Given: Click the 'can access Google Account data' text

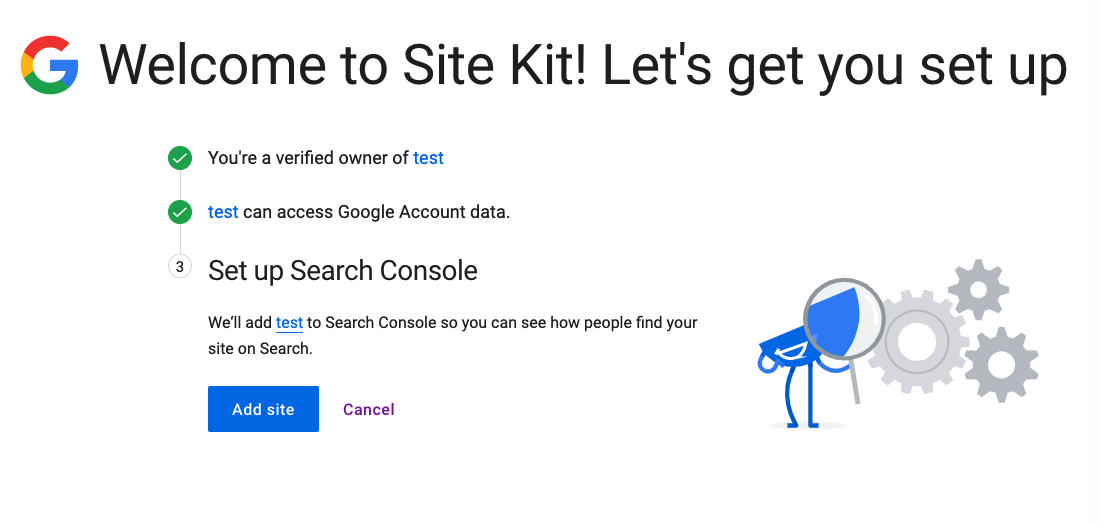Looking at the screenshot, I should pos(376,211).
